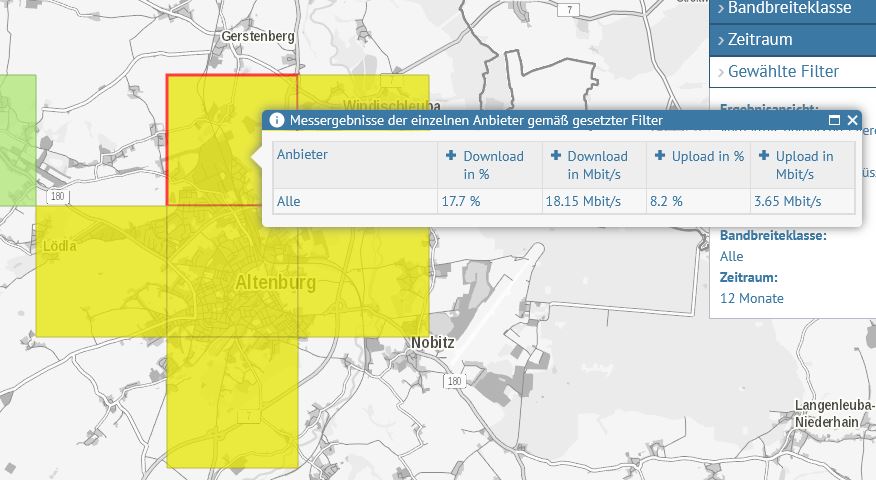
Task: Click the 18.15 Mbit/s download value
Action: tap(582, 201)
